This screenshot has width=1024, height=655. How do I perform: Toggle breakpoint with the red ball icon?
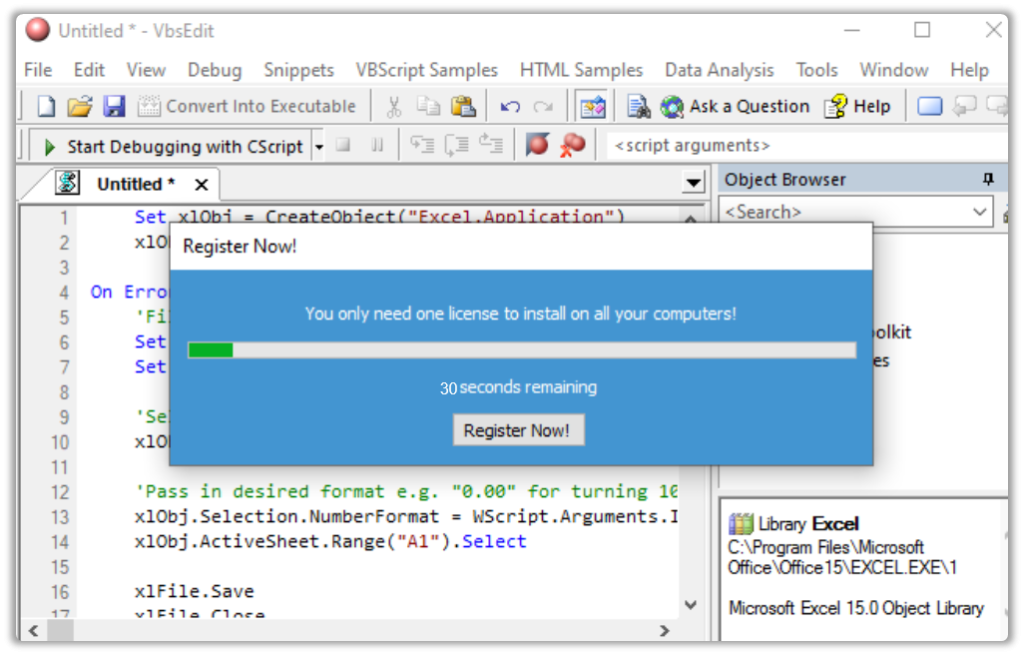(537, 144)
